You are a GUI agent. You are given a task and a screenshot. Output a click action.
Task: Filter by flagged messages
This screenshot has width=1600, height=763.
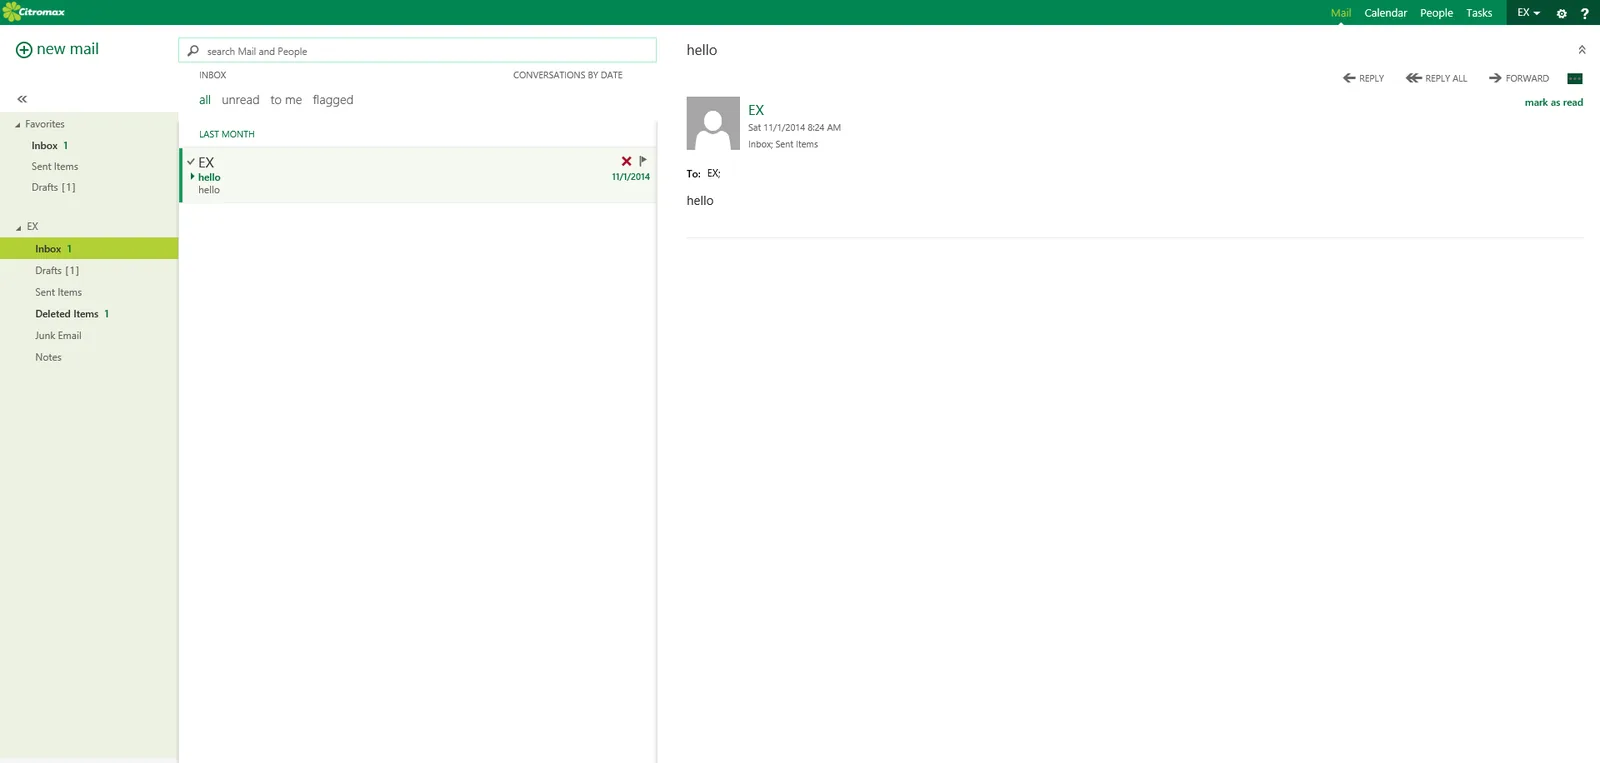pyautogui.click(x=333, y=100)
